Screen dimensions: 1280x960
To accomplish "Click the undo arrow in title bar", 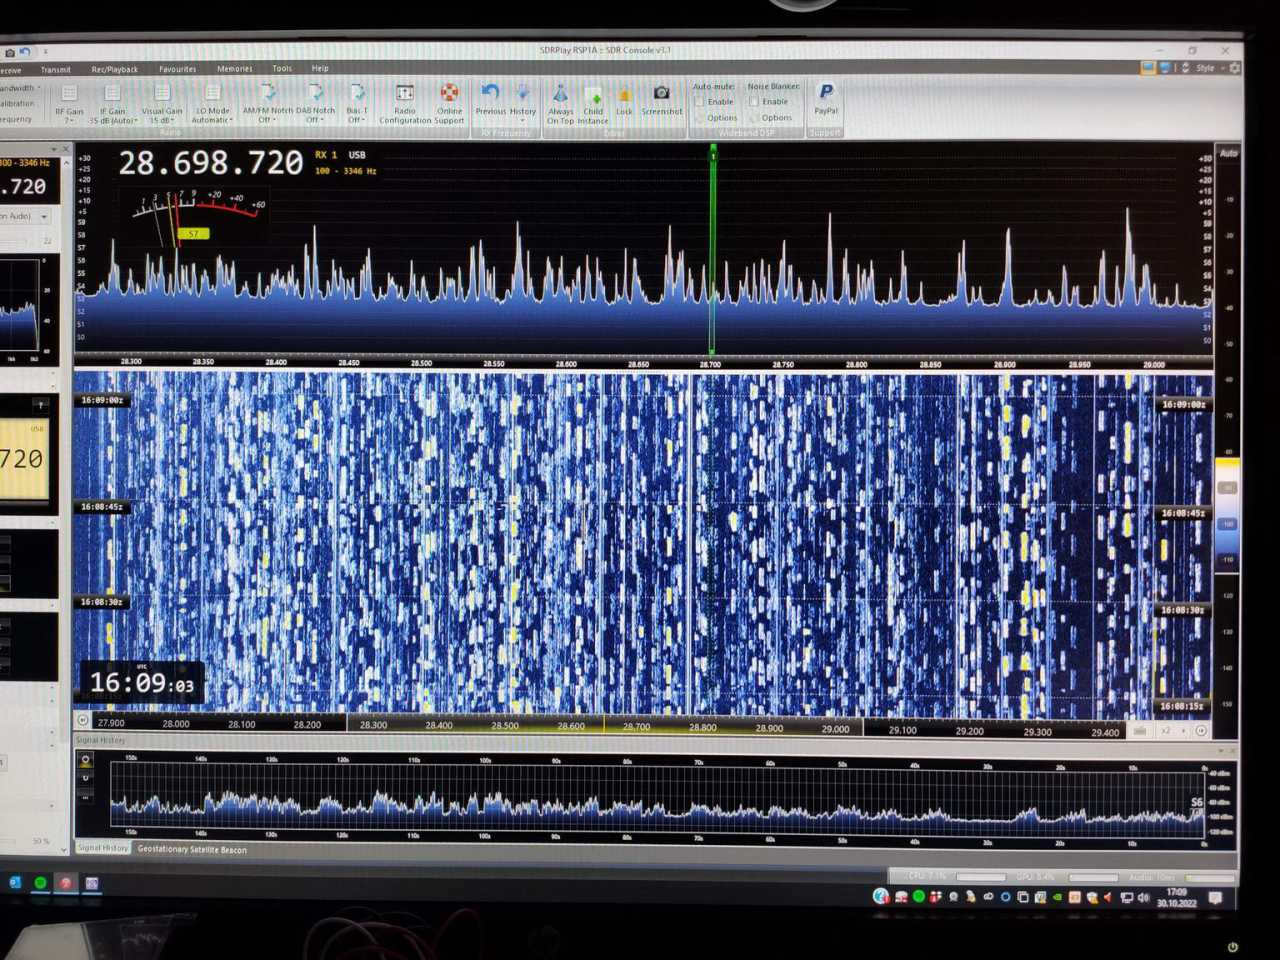I will tap(25, 52).
